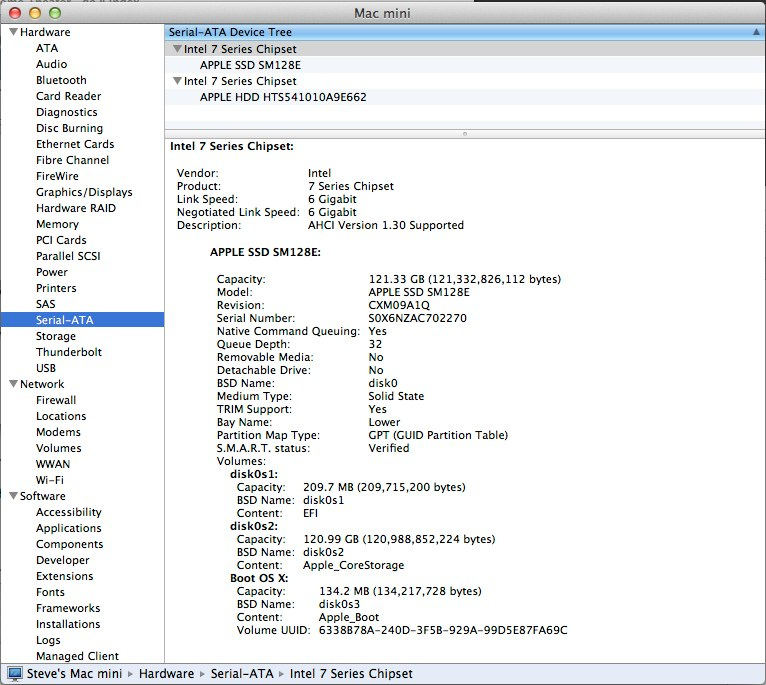Collapse the Hardware section disclosure triangle
Viewport: 766px width, 685px height.
point(12,33)
